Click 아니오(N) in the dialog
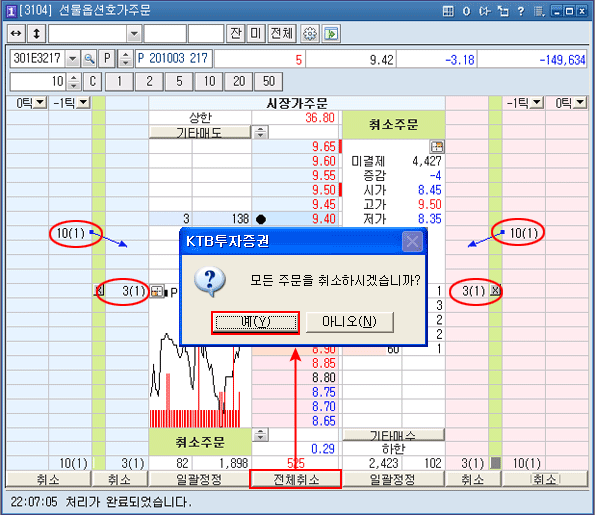 [x=349, y=322]
